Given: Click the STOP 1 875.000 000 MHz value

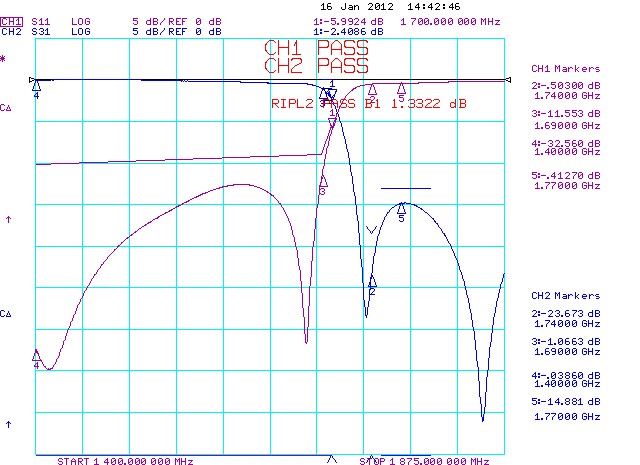Looking at the screenshot, I should point(425,461).
